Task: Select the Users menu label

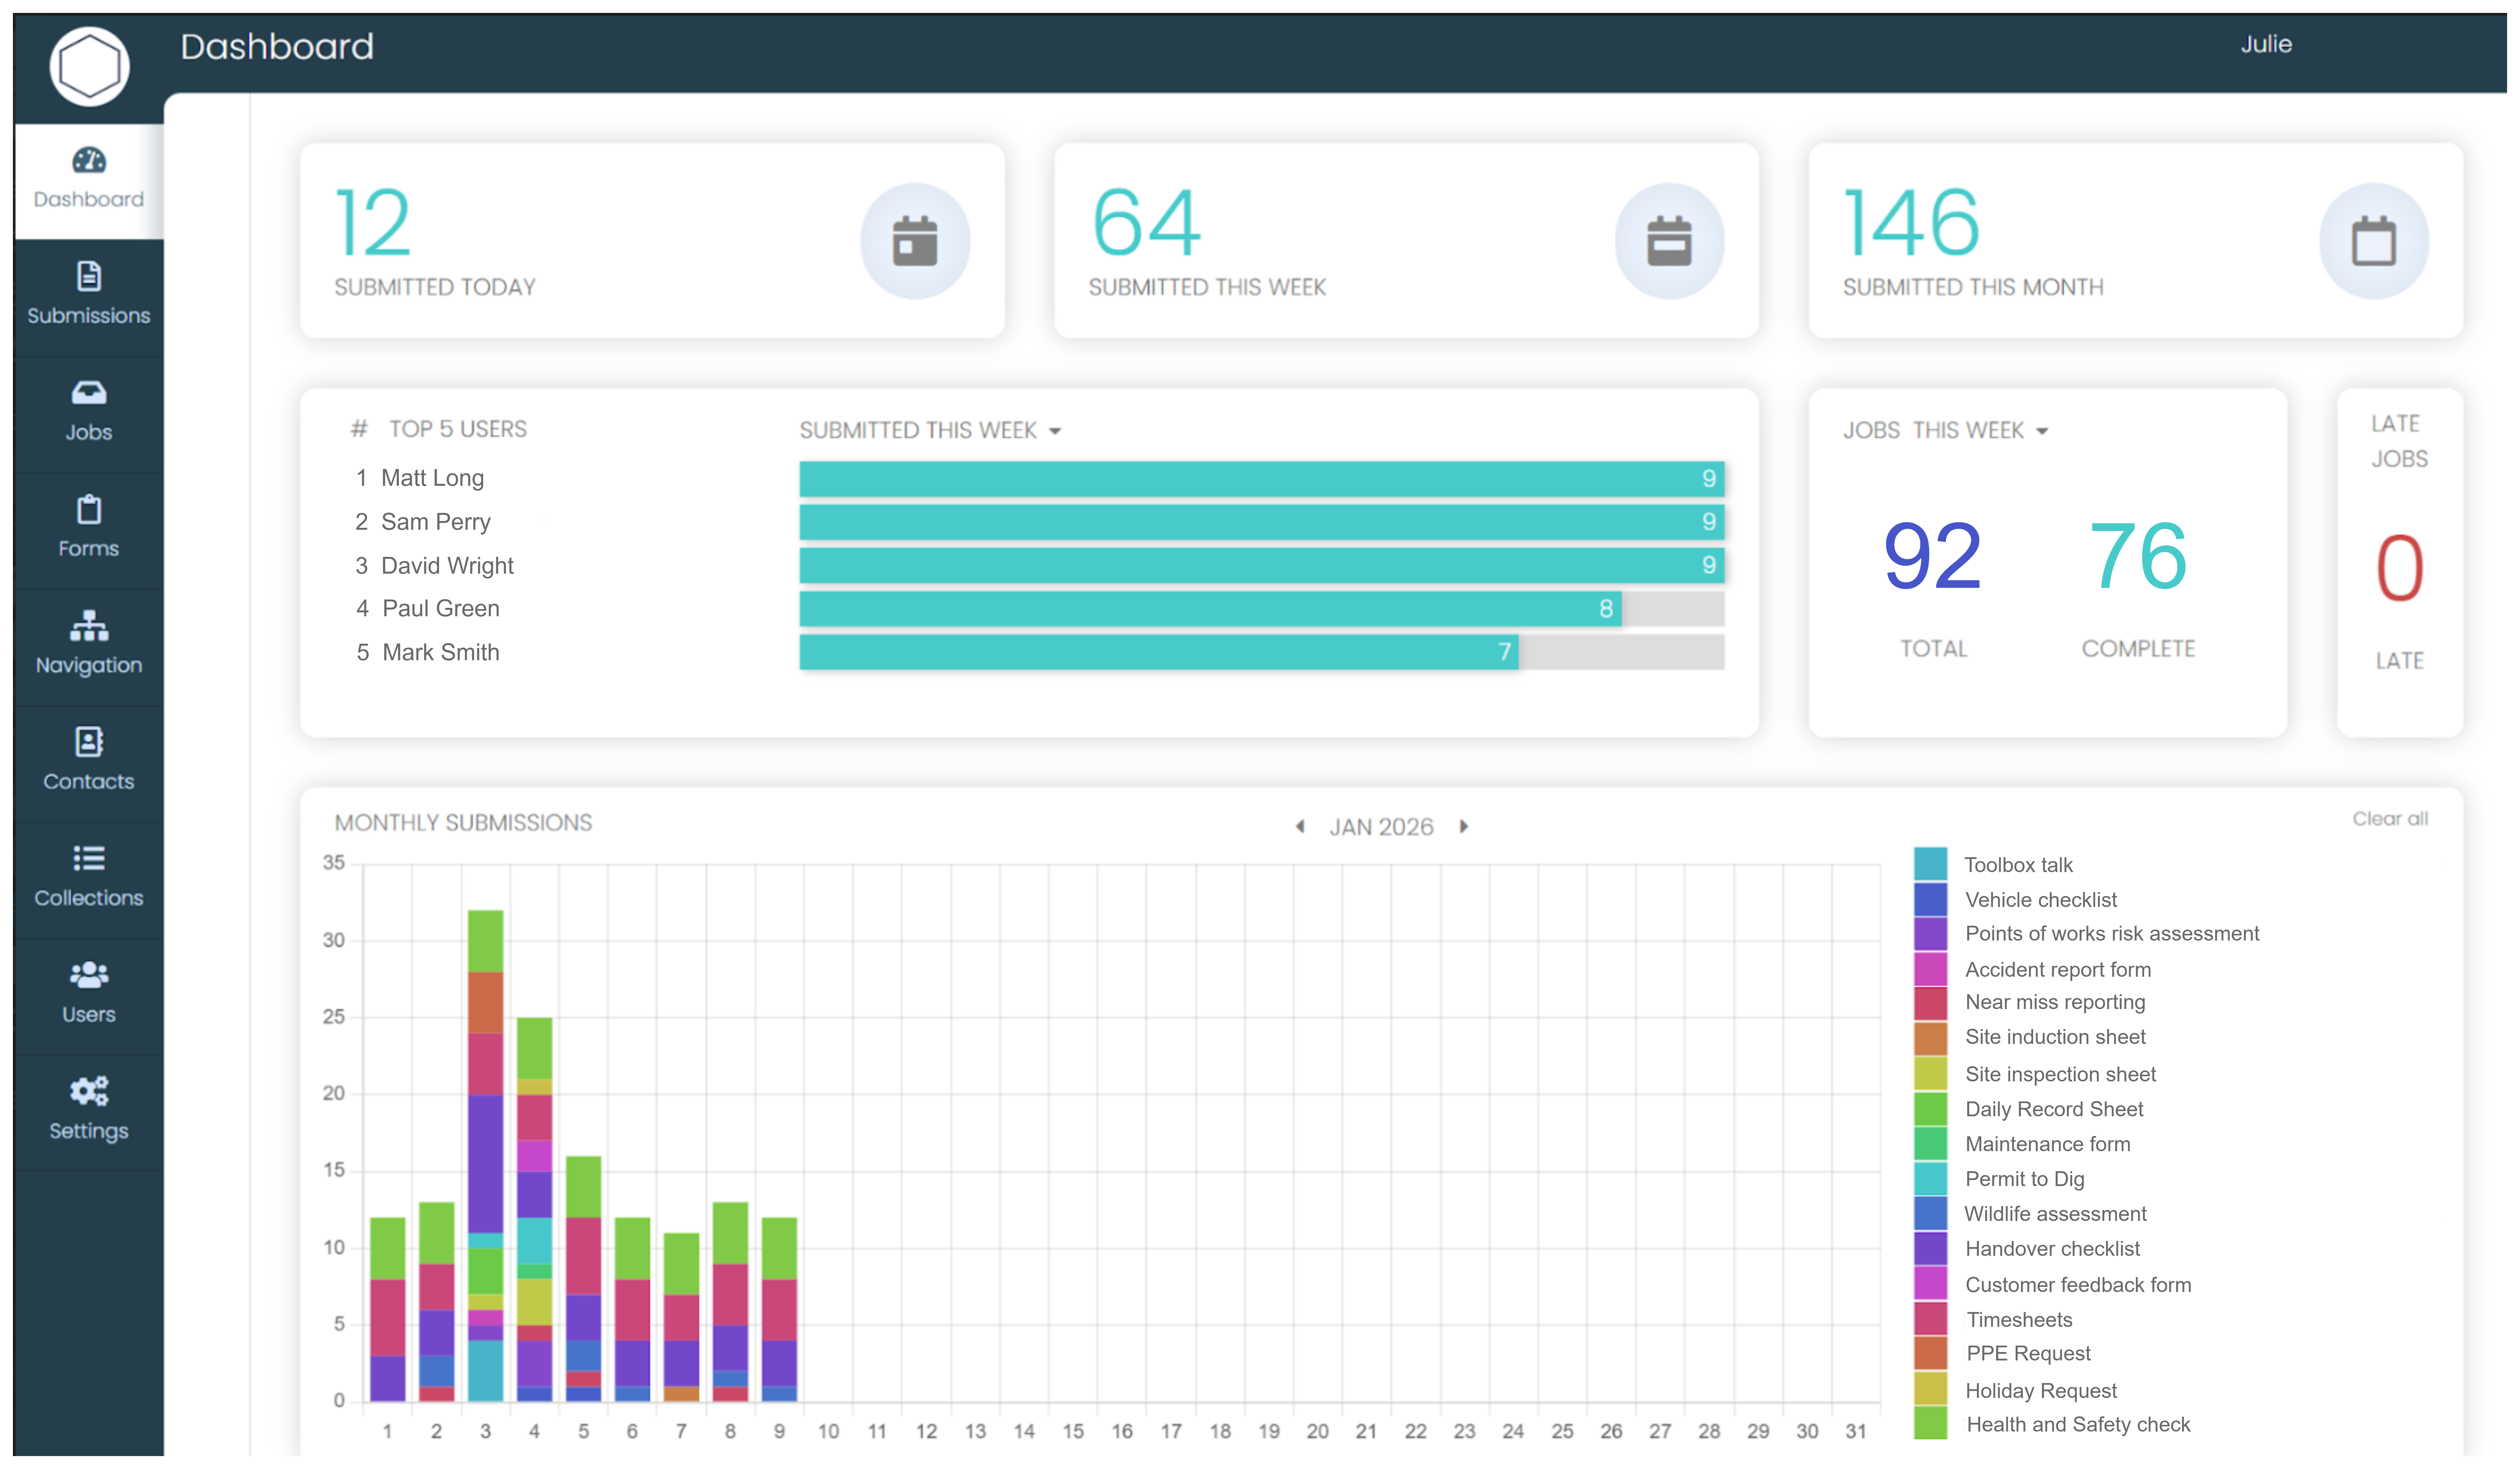Action: 89,1015
